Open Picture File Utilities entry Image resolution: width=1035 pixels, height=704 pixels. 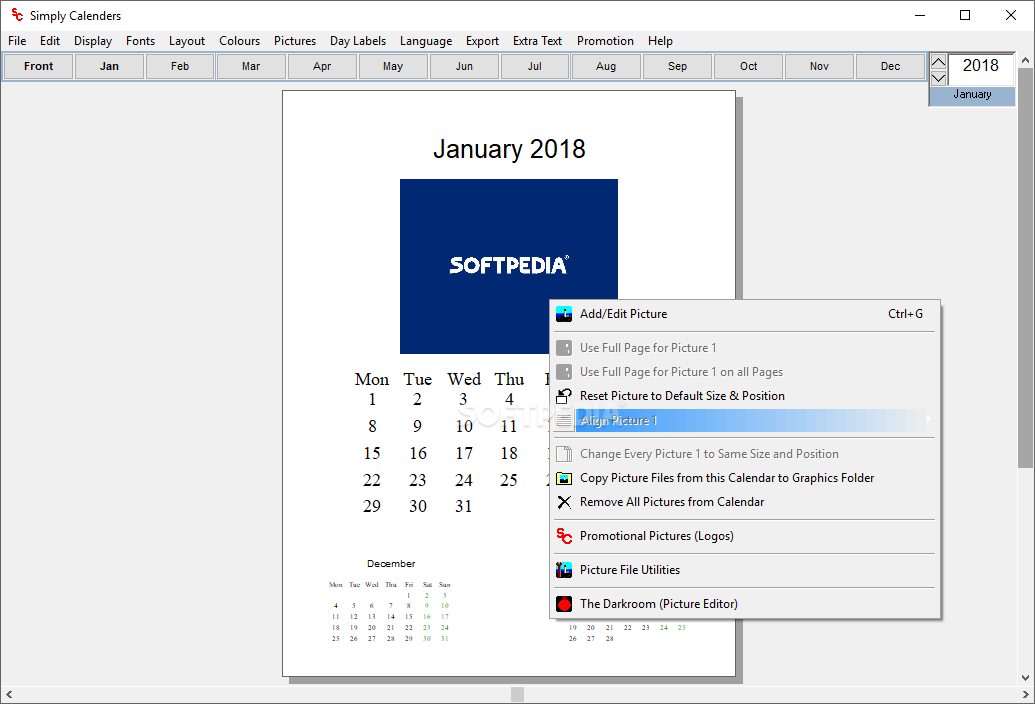[630, 570]
